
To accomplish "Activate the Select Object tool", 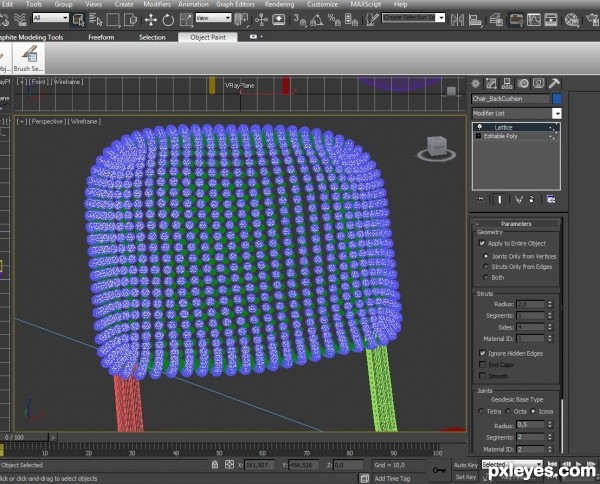I will [x=78, y=20].
